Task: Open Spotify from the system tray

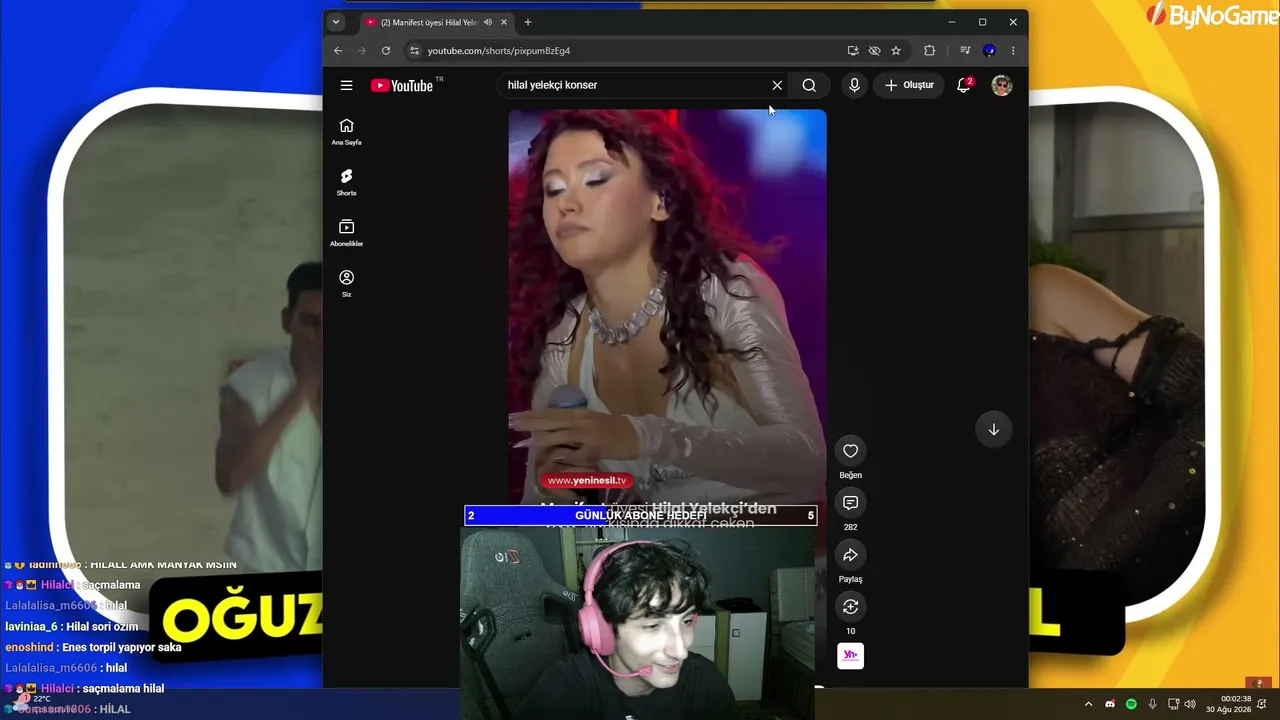Action: [x=1131, y=704]
